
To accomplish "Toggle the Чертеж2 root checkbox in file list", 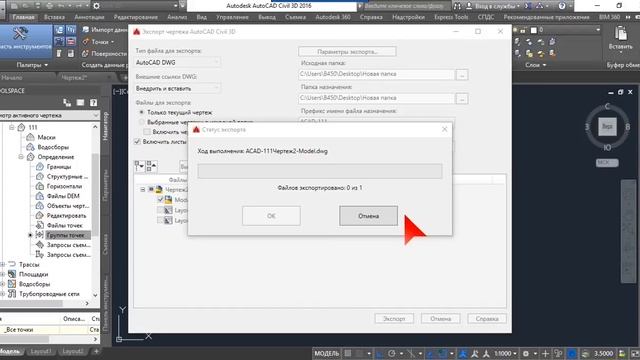I will pos(151,189).
